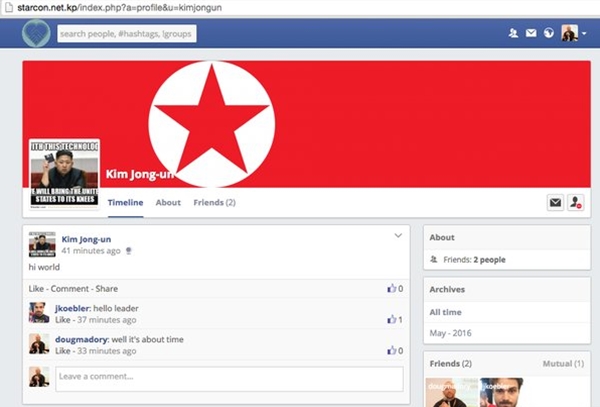600x407 pixels.
Task: Select the Timeline tab
Action: tap(126, 202)
